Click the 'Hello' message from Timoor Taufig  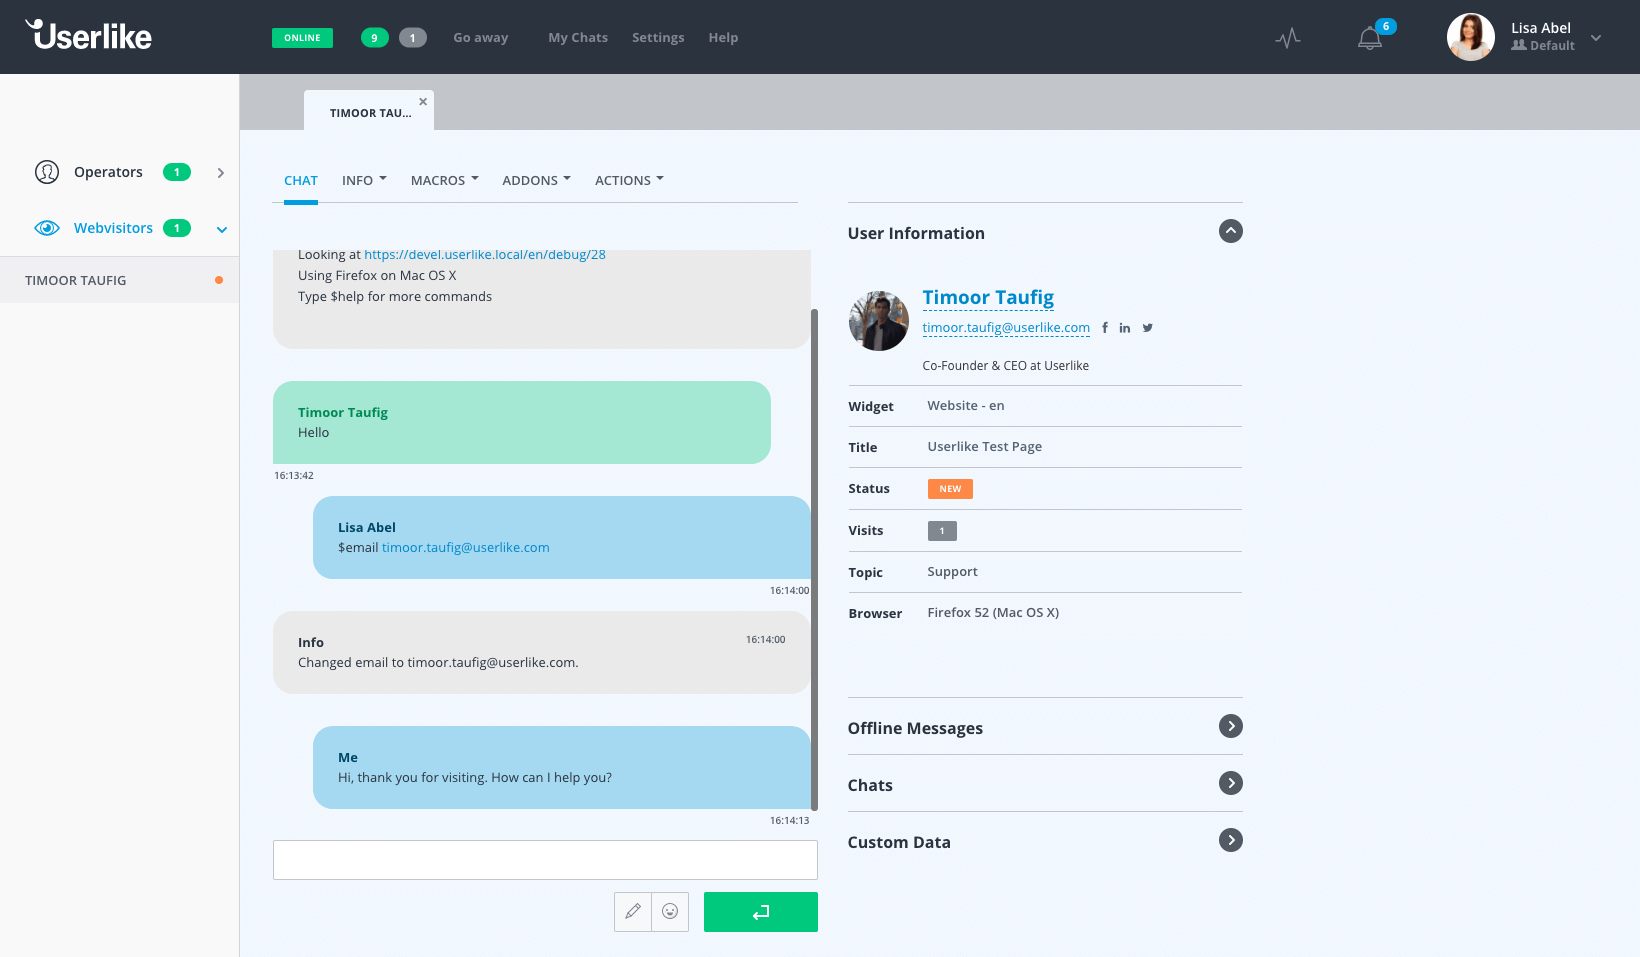pos(313,433)
